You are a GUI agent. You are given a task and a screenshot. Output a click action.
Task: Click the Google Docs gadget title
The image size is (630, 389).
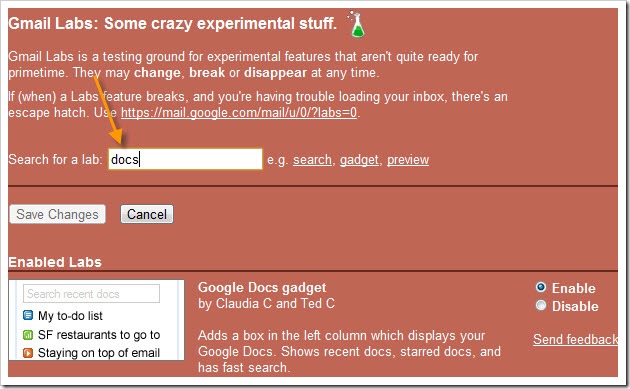tap(262, 288)
